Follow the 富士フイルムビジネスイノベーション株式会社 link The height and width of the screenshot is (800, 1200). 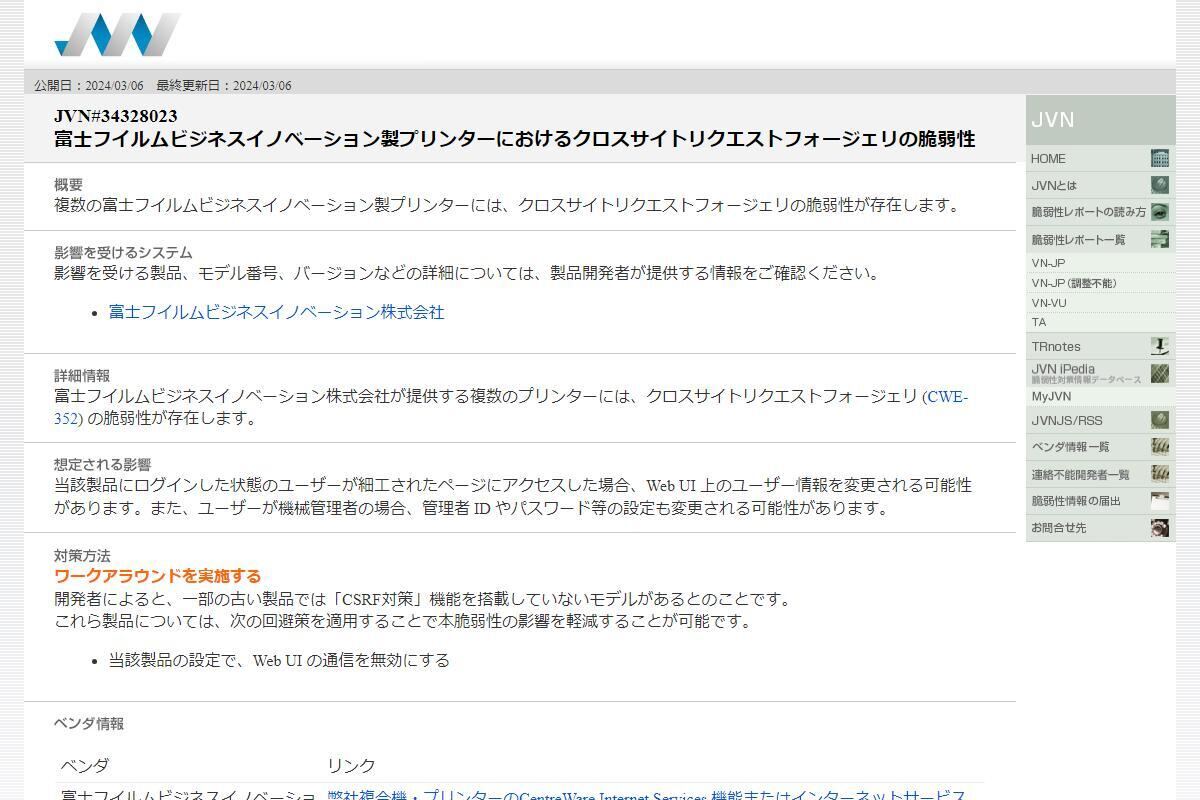coord(276,312)
